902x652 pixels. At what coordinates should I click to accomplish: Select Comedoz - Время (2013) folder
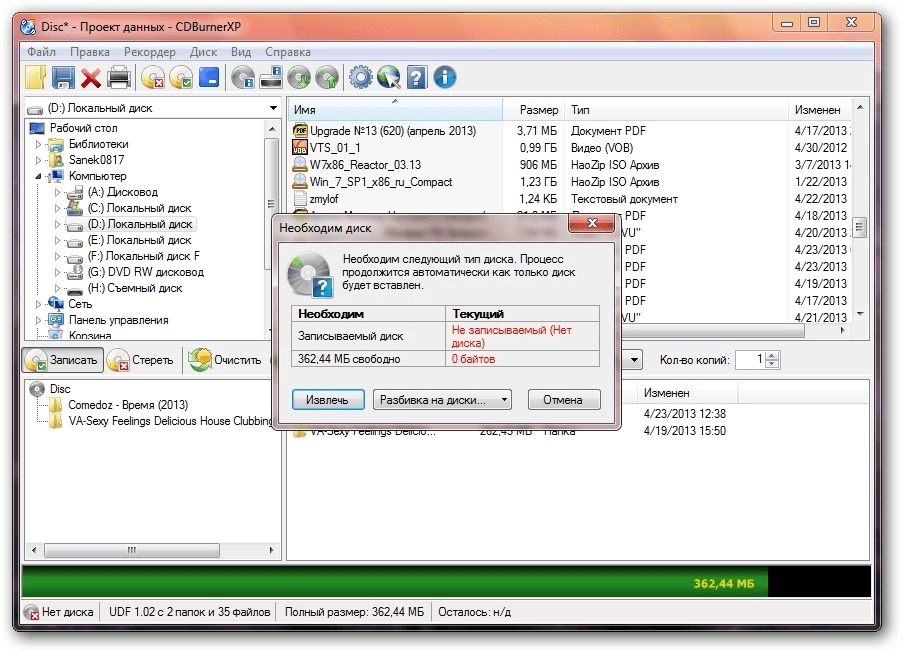click(128, 405)
